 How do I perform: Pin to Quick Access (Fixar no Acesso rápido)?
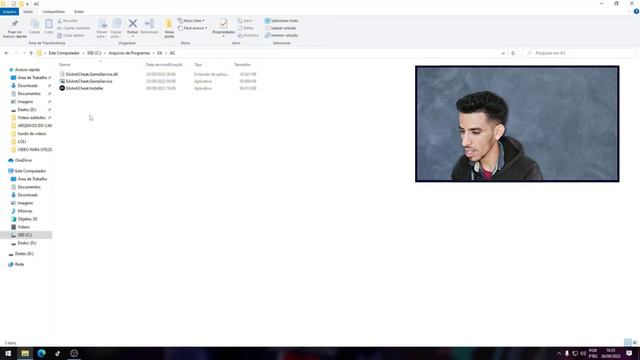tap(15, 28)
